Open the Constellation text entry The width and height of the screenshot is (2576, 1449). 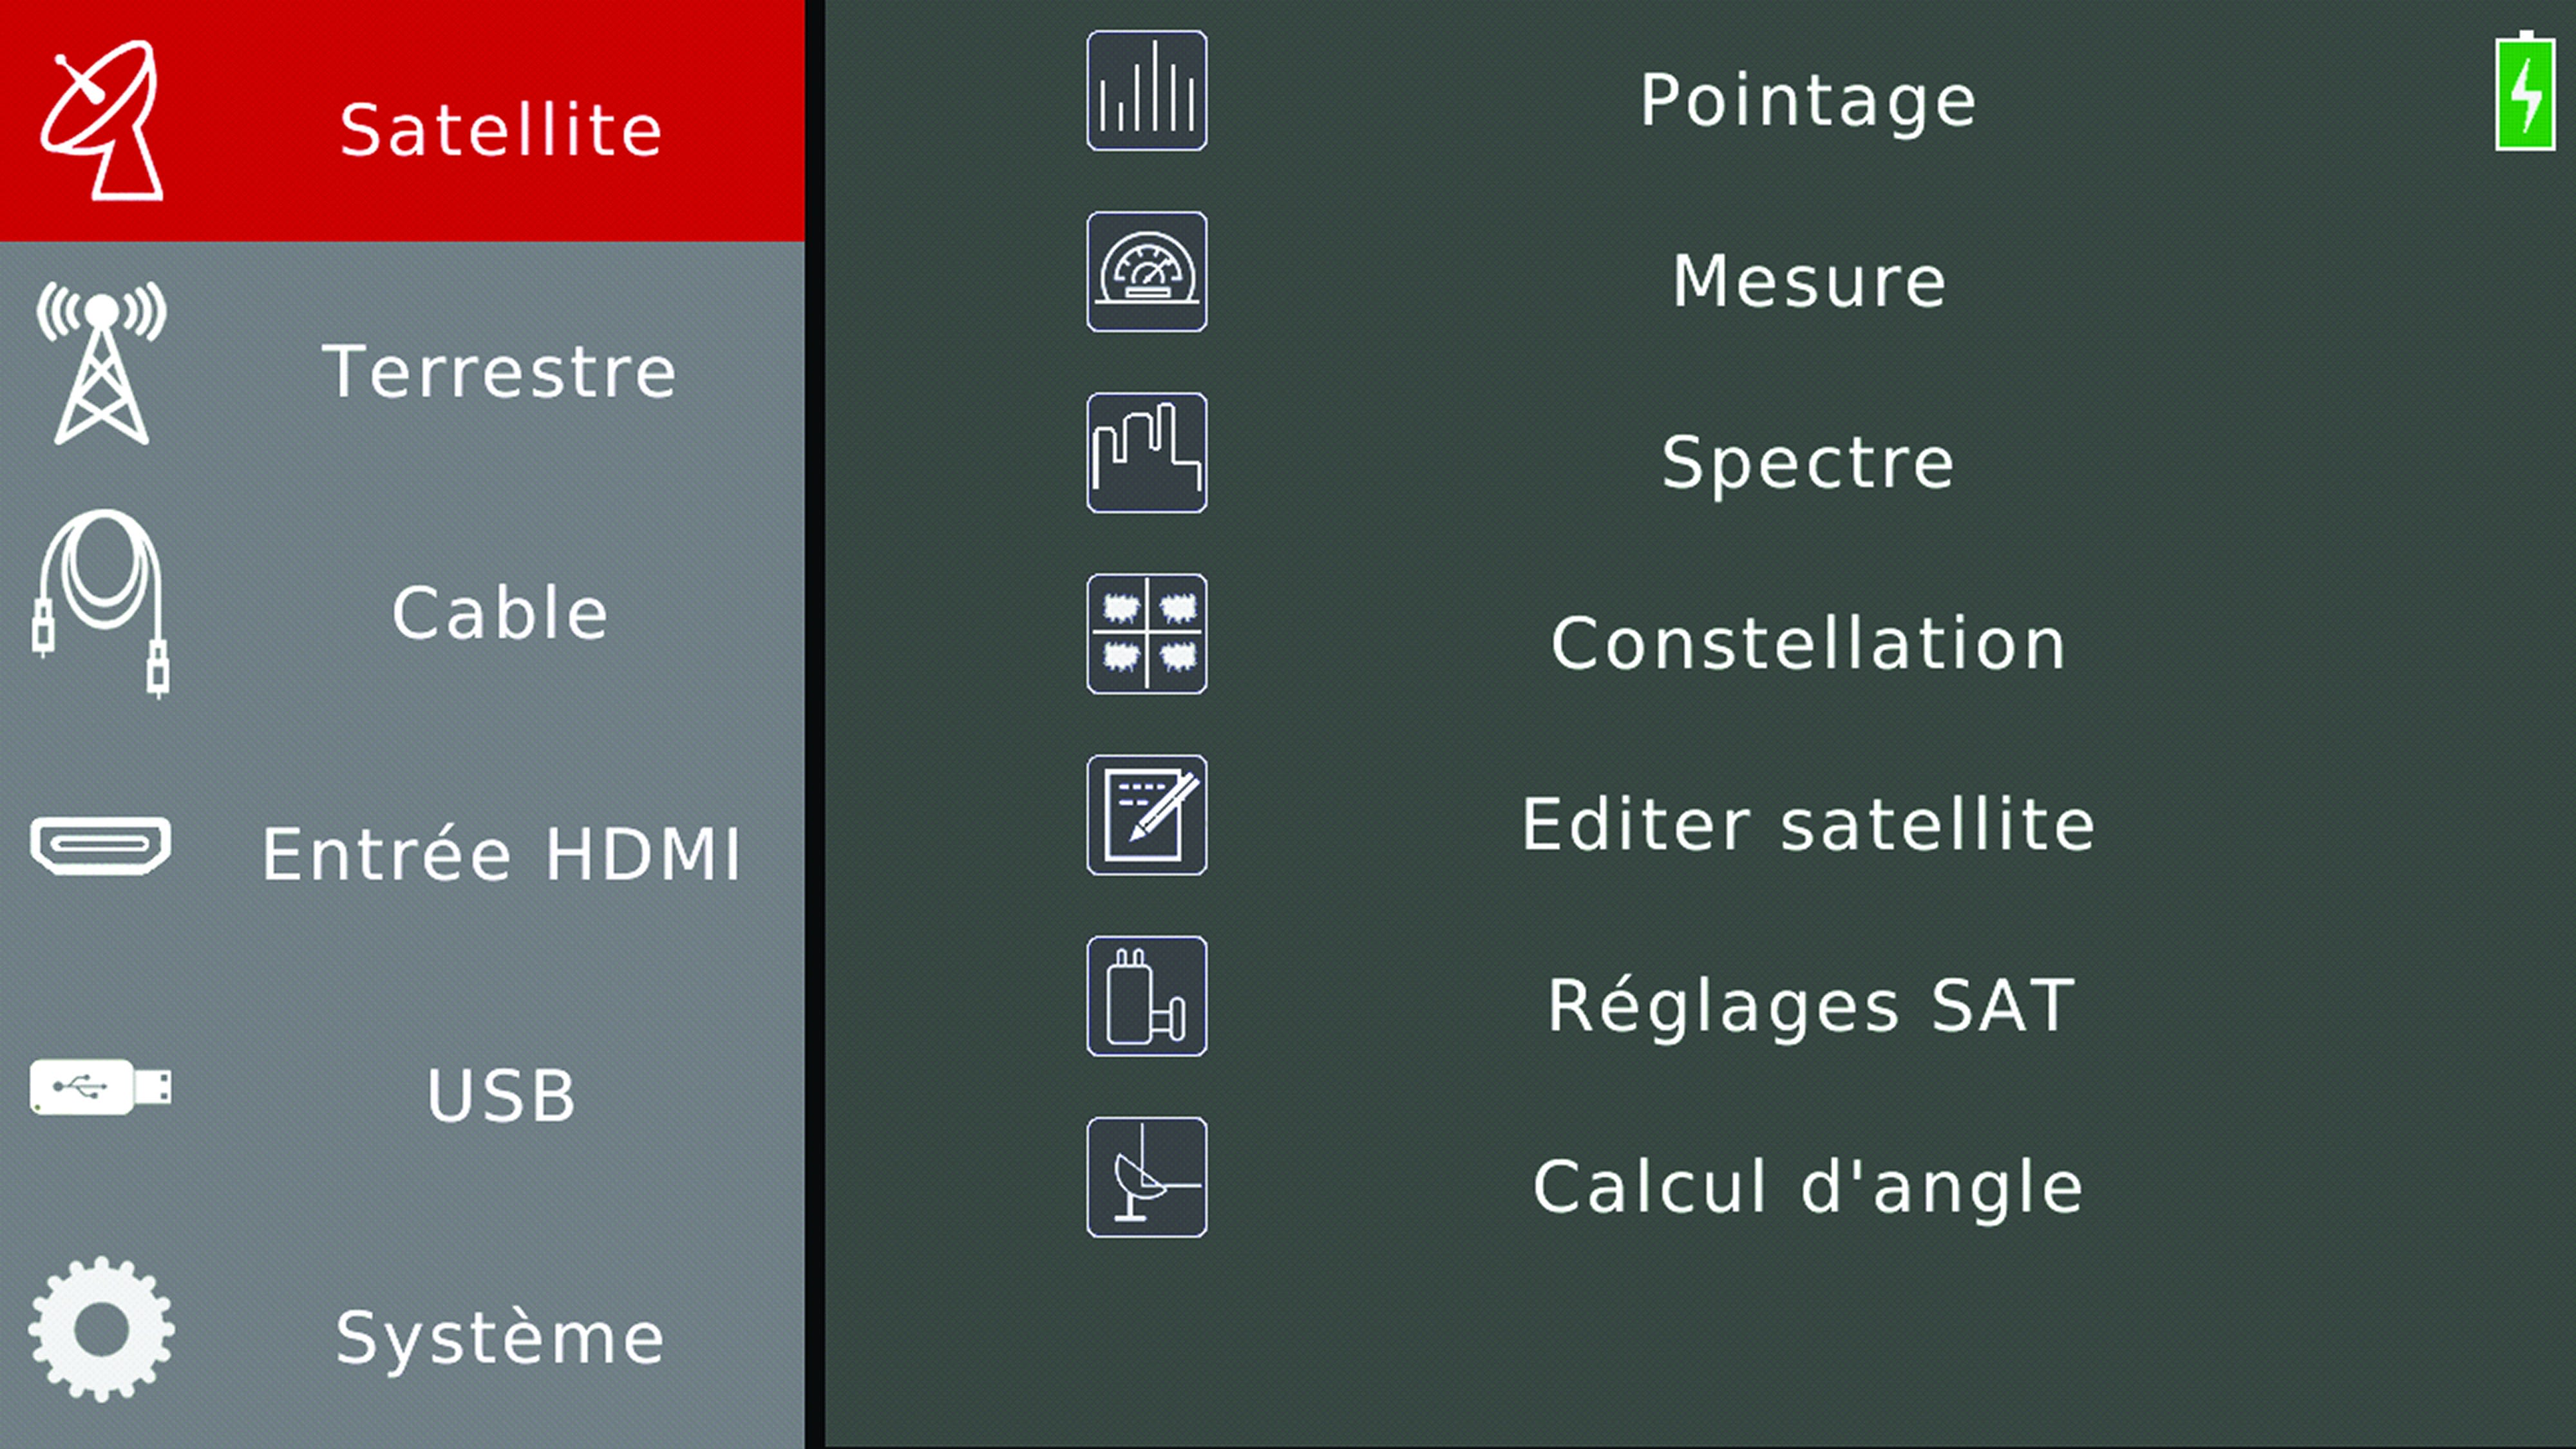[x=1808, y=643]
